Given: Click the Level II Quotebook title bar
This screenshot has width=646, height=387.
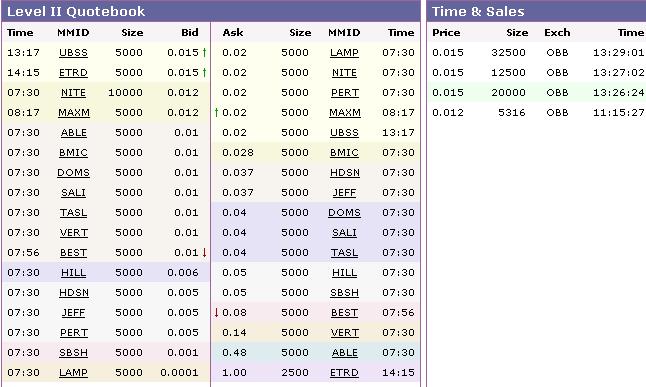Looking at the screenshot, I should (211, 11).
